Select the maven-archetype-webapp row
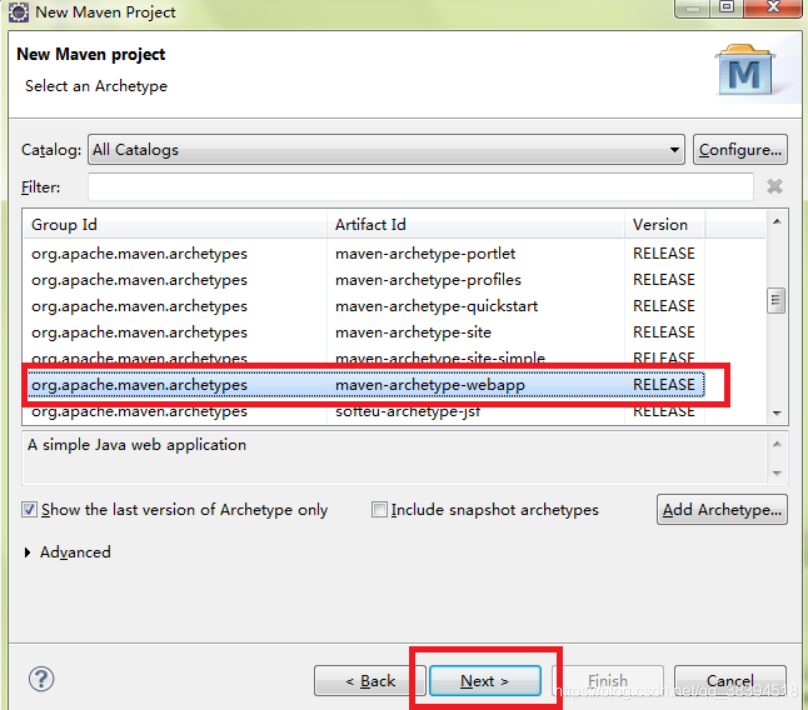808x710 pixels. coord(364,385)
